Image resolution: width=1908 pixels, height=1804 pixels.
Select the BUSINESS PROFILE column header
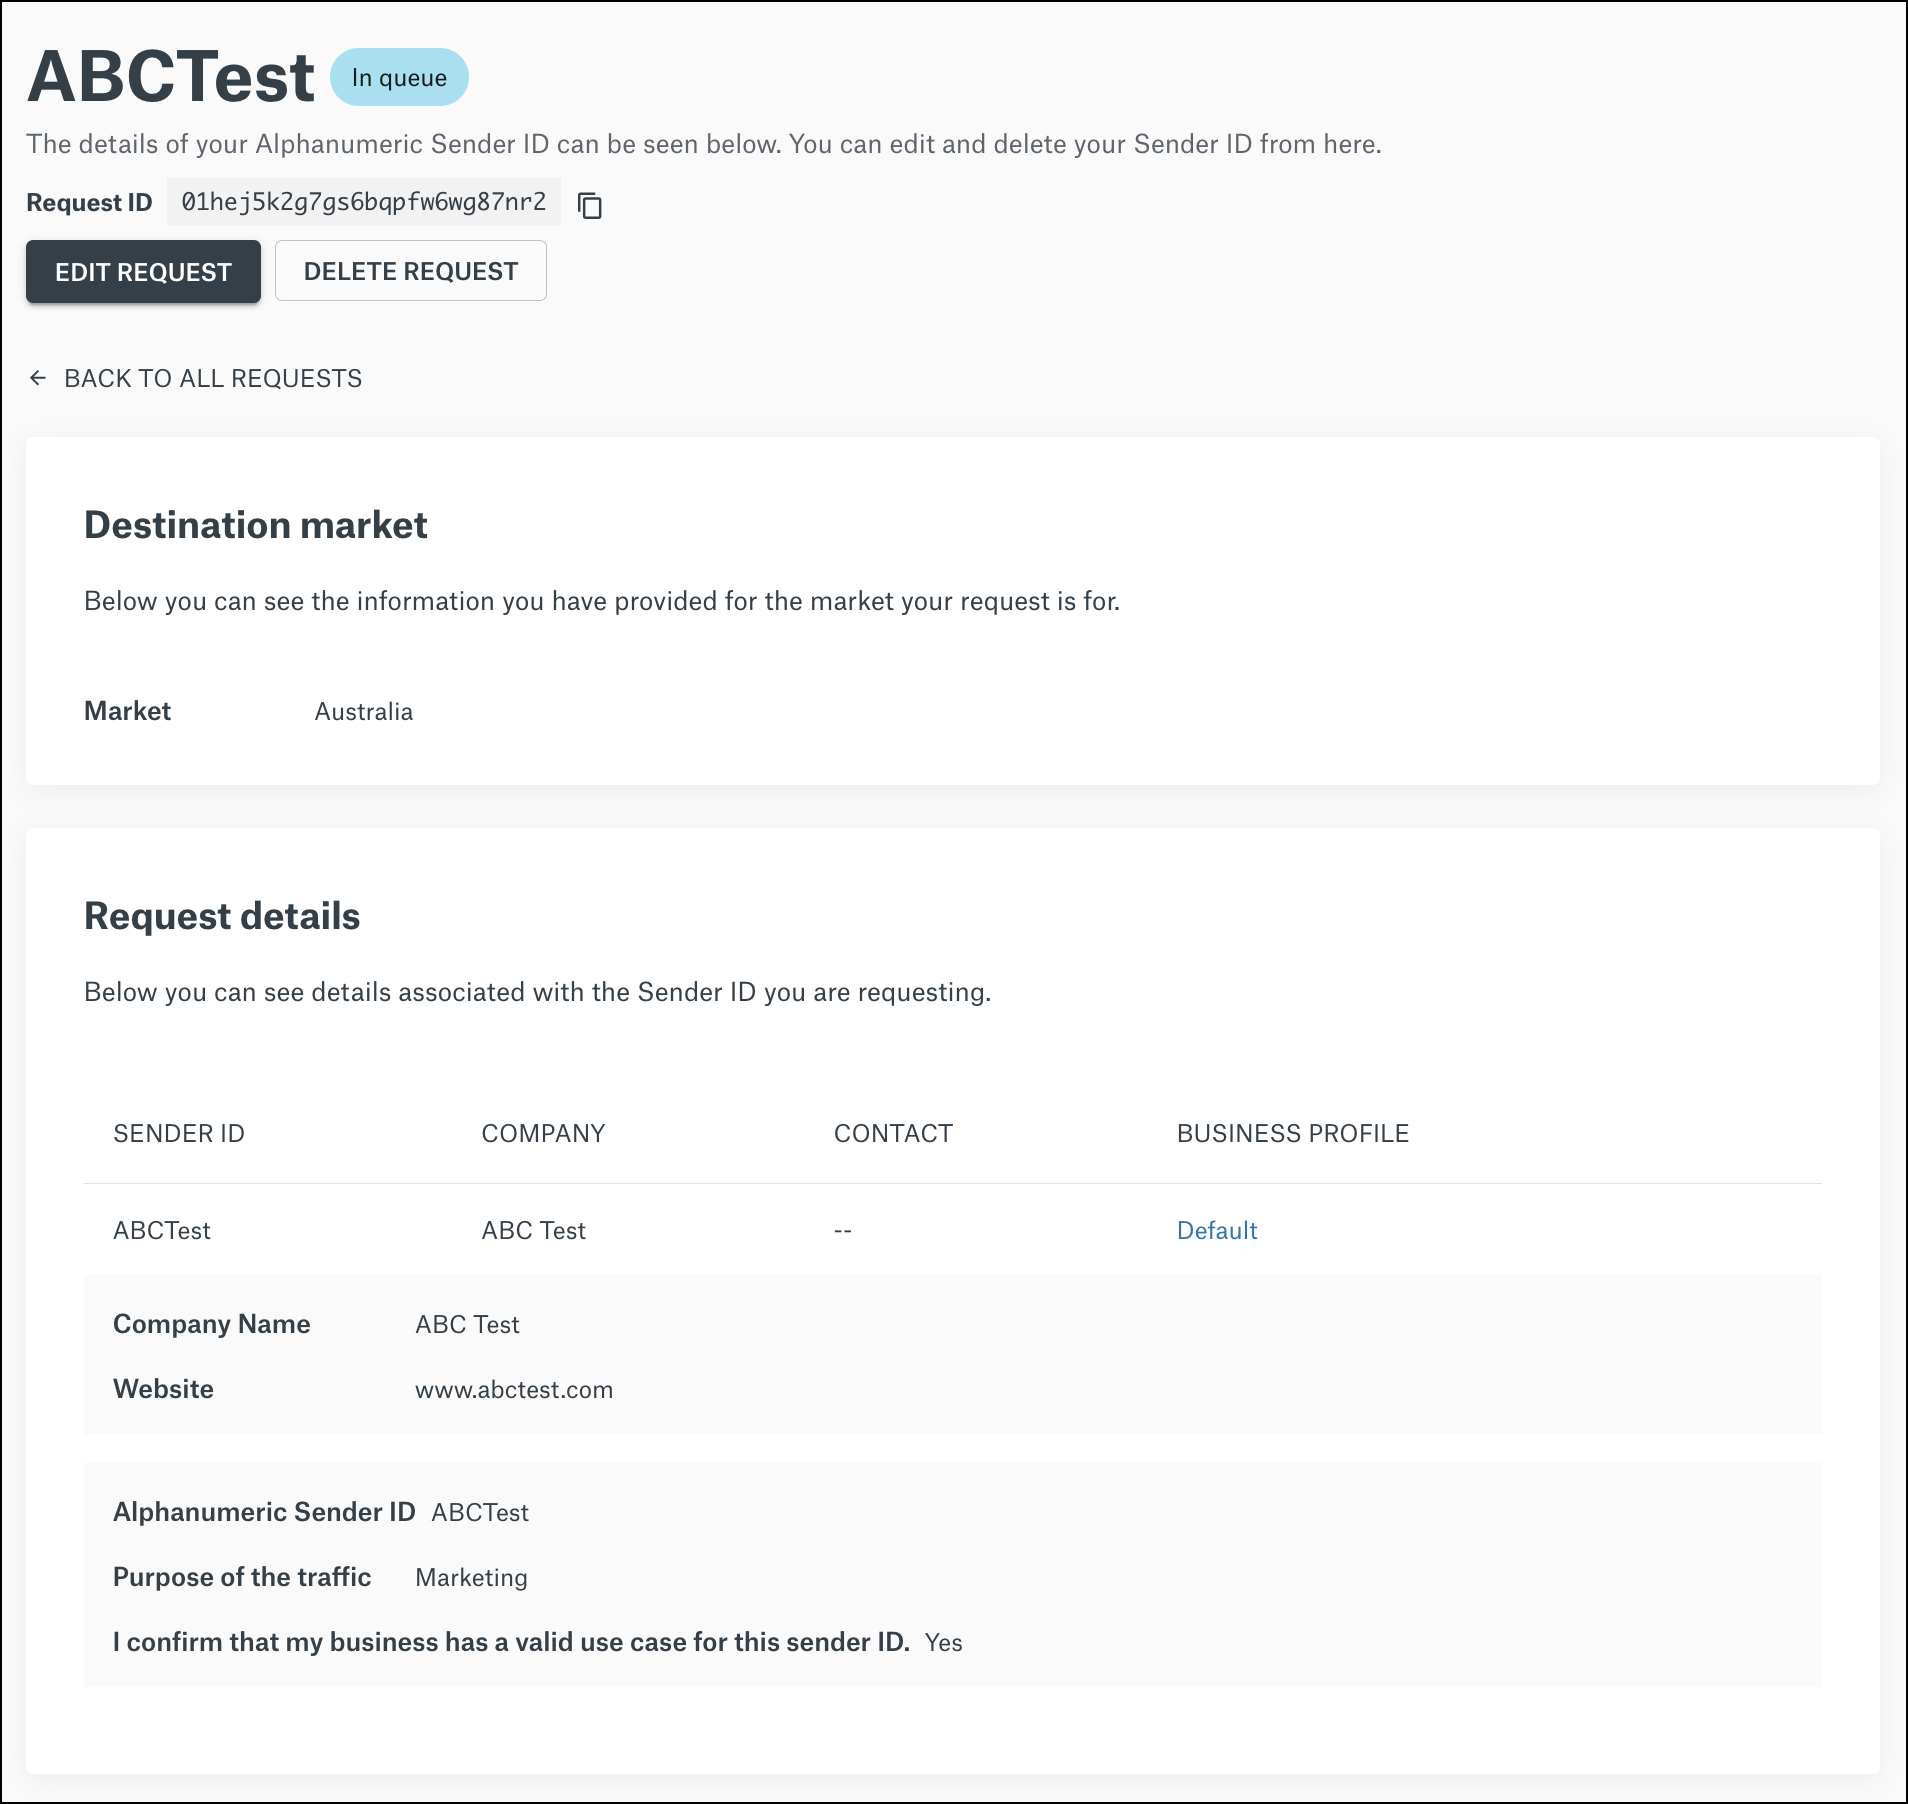pos(1292,1133)
